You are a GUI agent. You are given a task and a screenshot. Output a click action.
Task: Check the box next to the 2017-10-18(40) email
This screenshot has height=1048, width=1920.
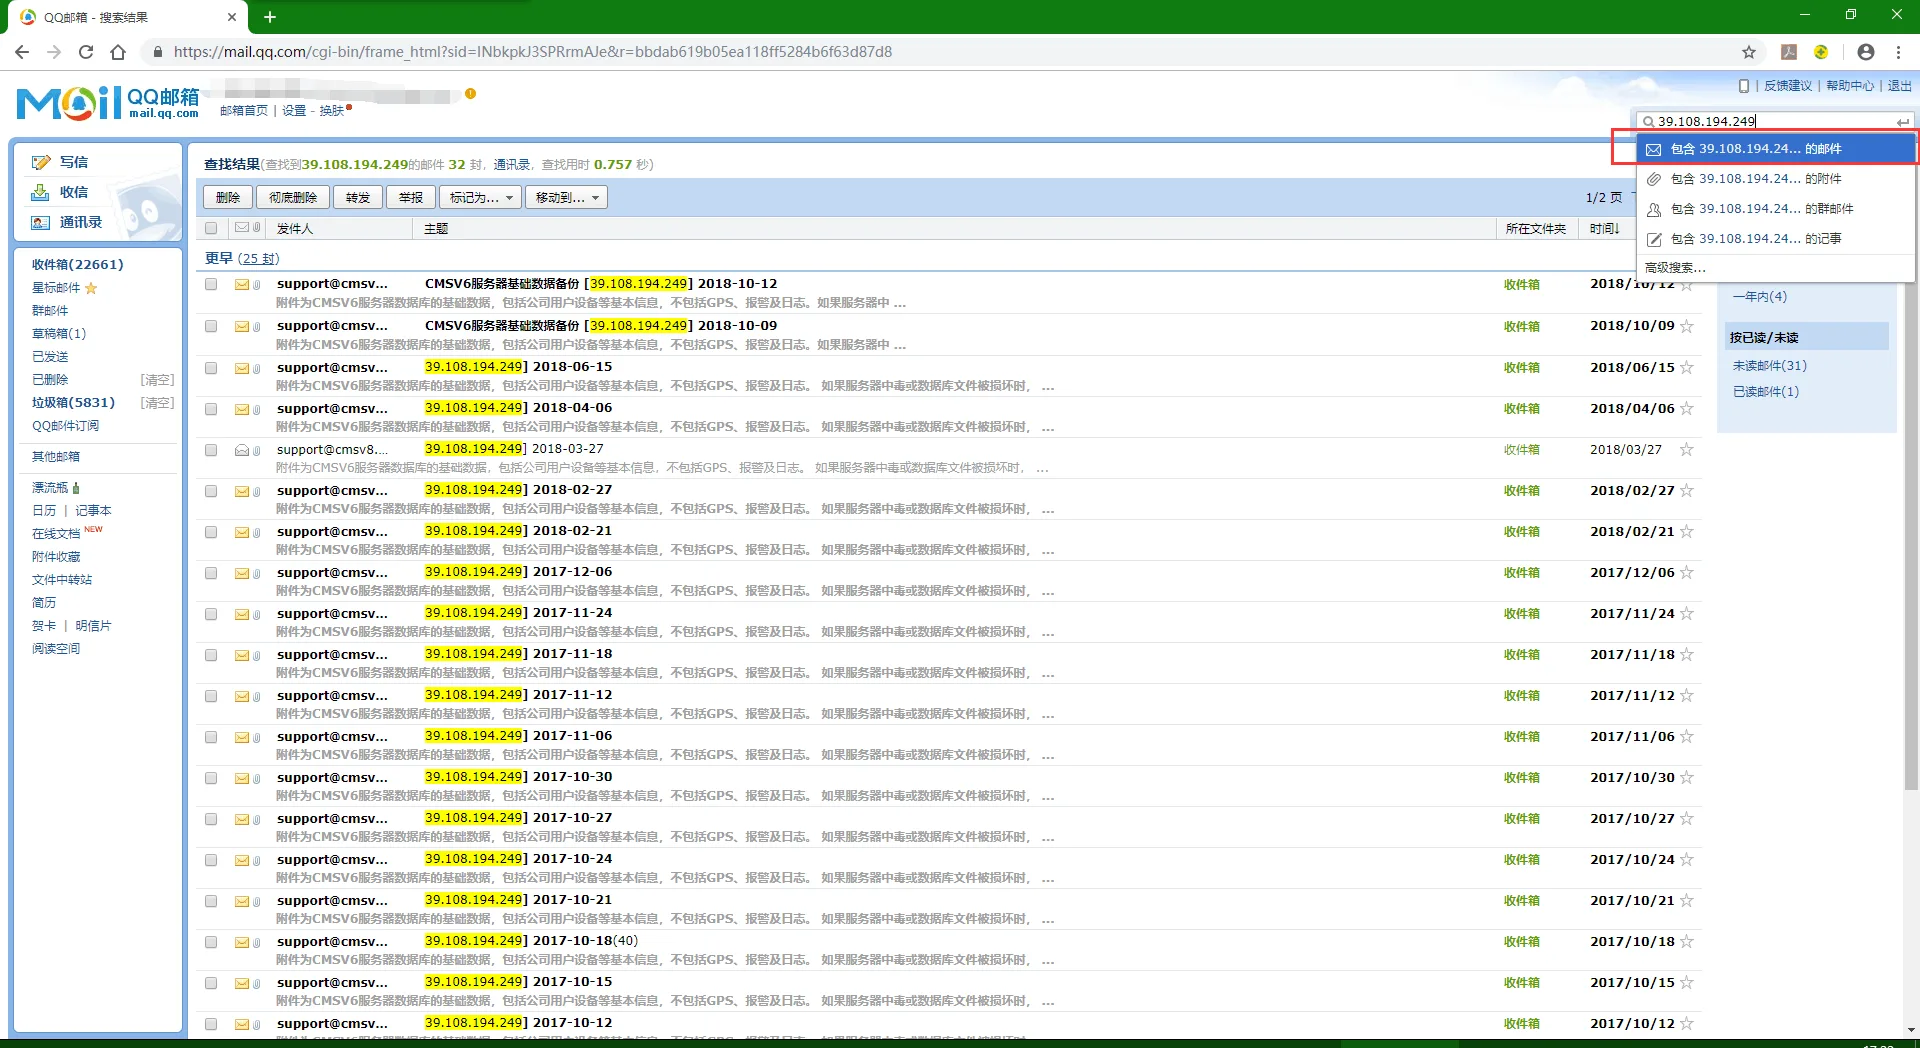[x=211, y=942]
